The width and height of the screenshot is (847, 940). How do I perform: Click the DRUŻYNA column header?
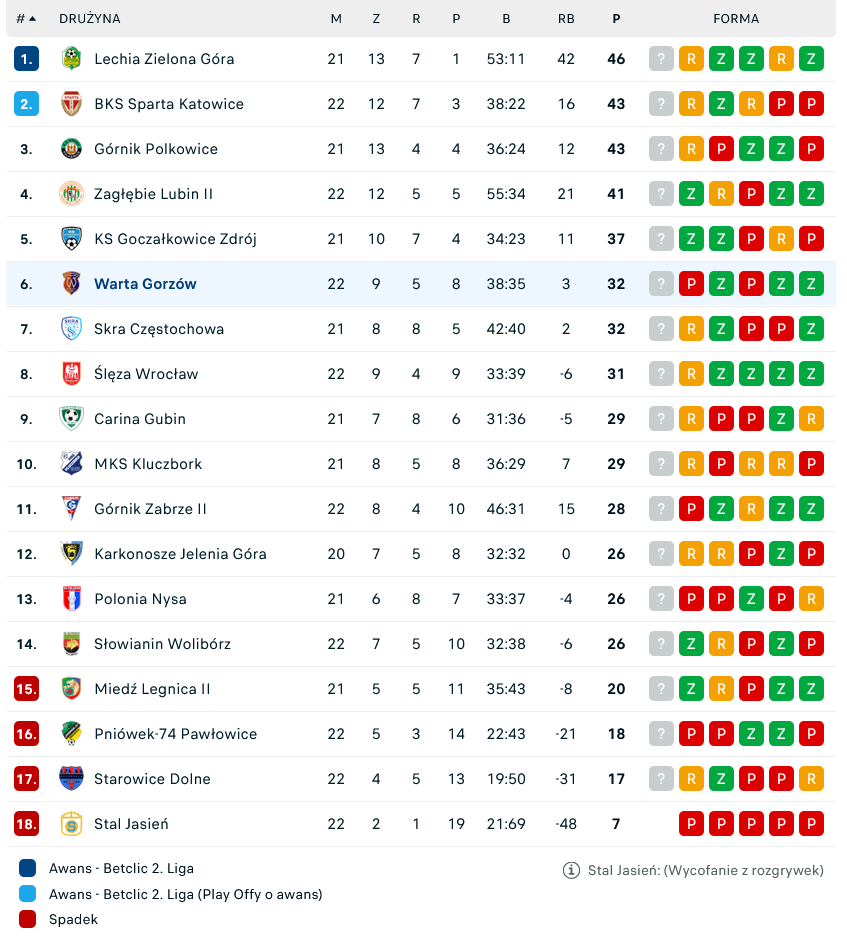coord(90,19)
